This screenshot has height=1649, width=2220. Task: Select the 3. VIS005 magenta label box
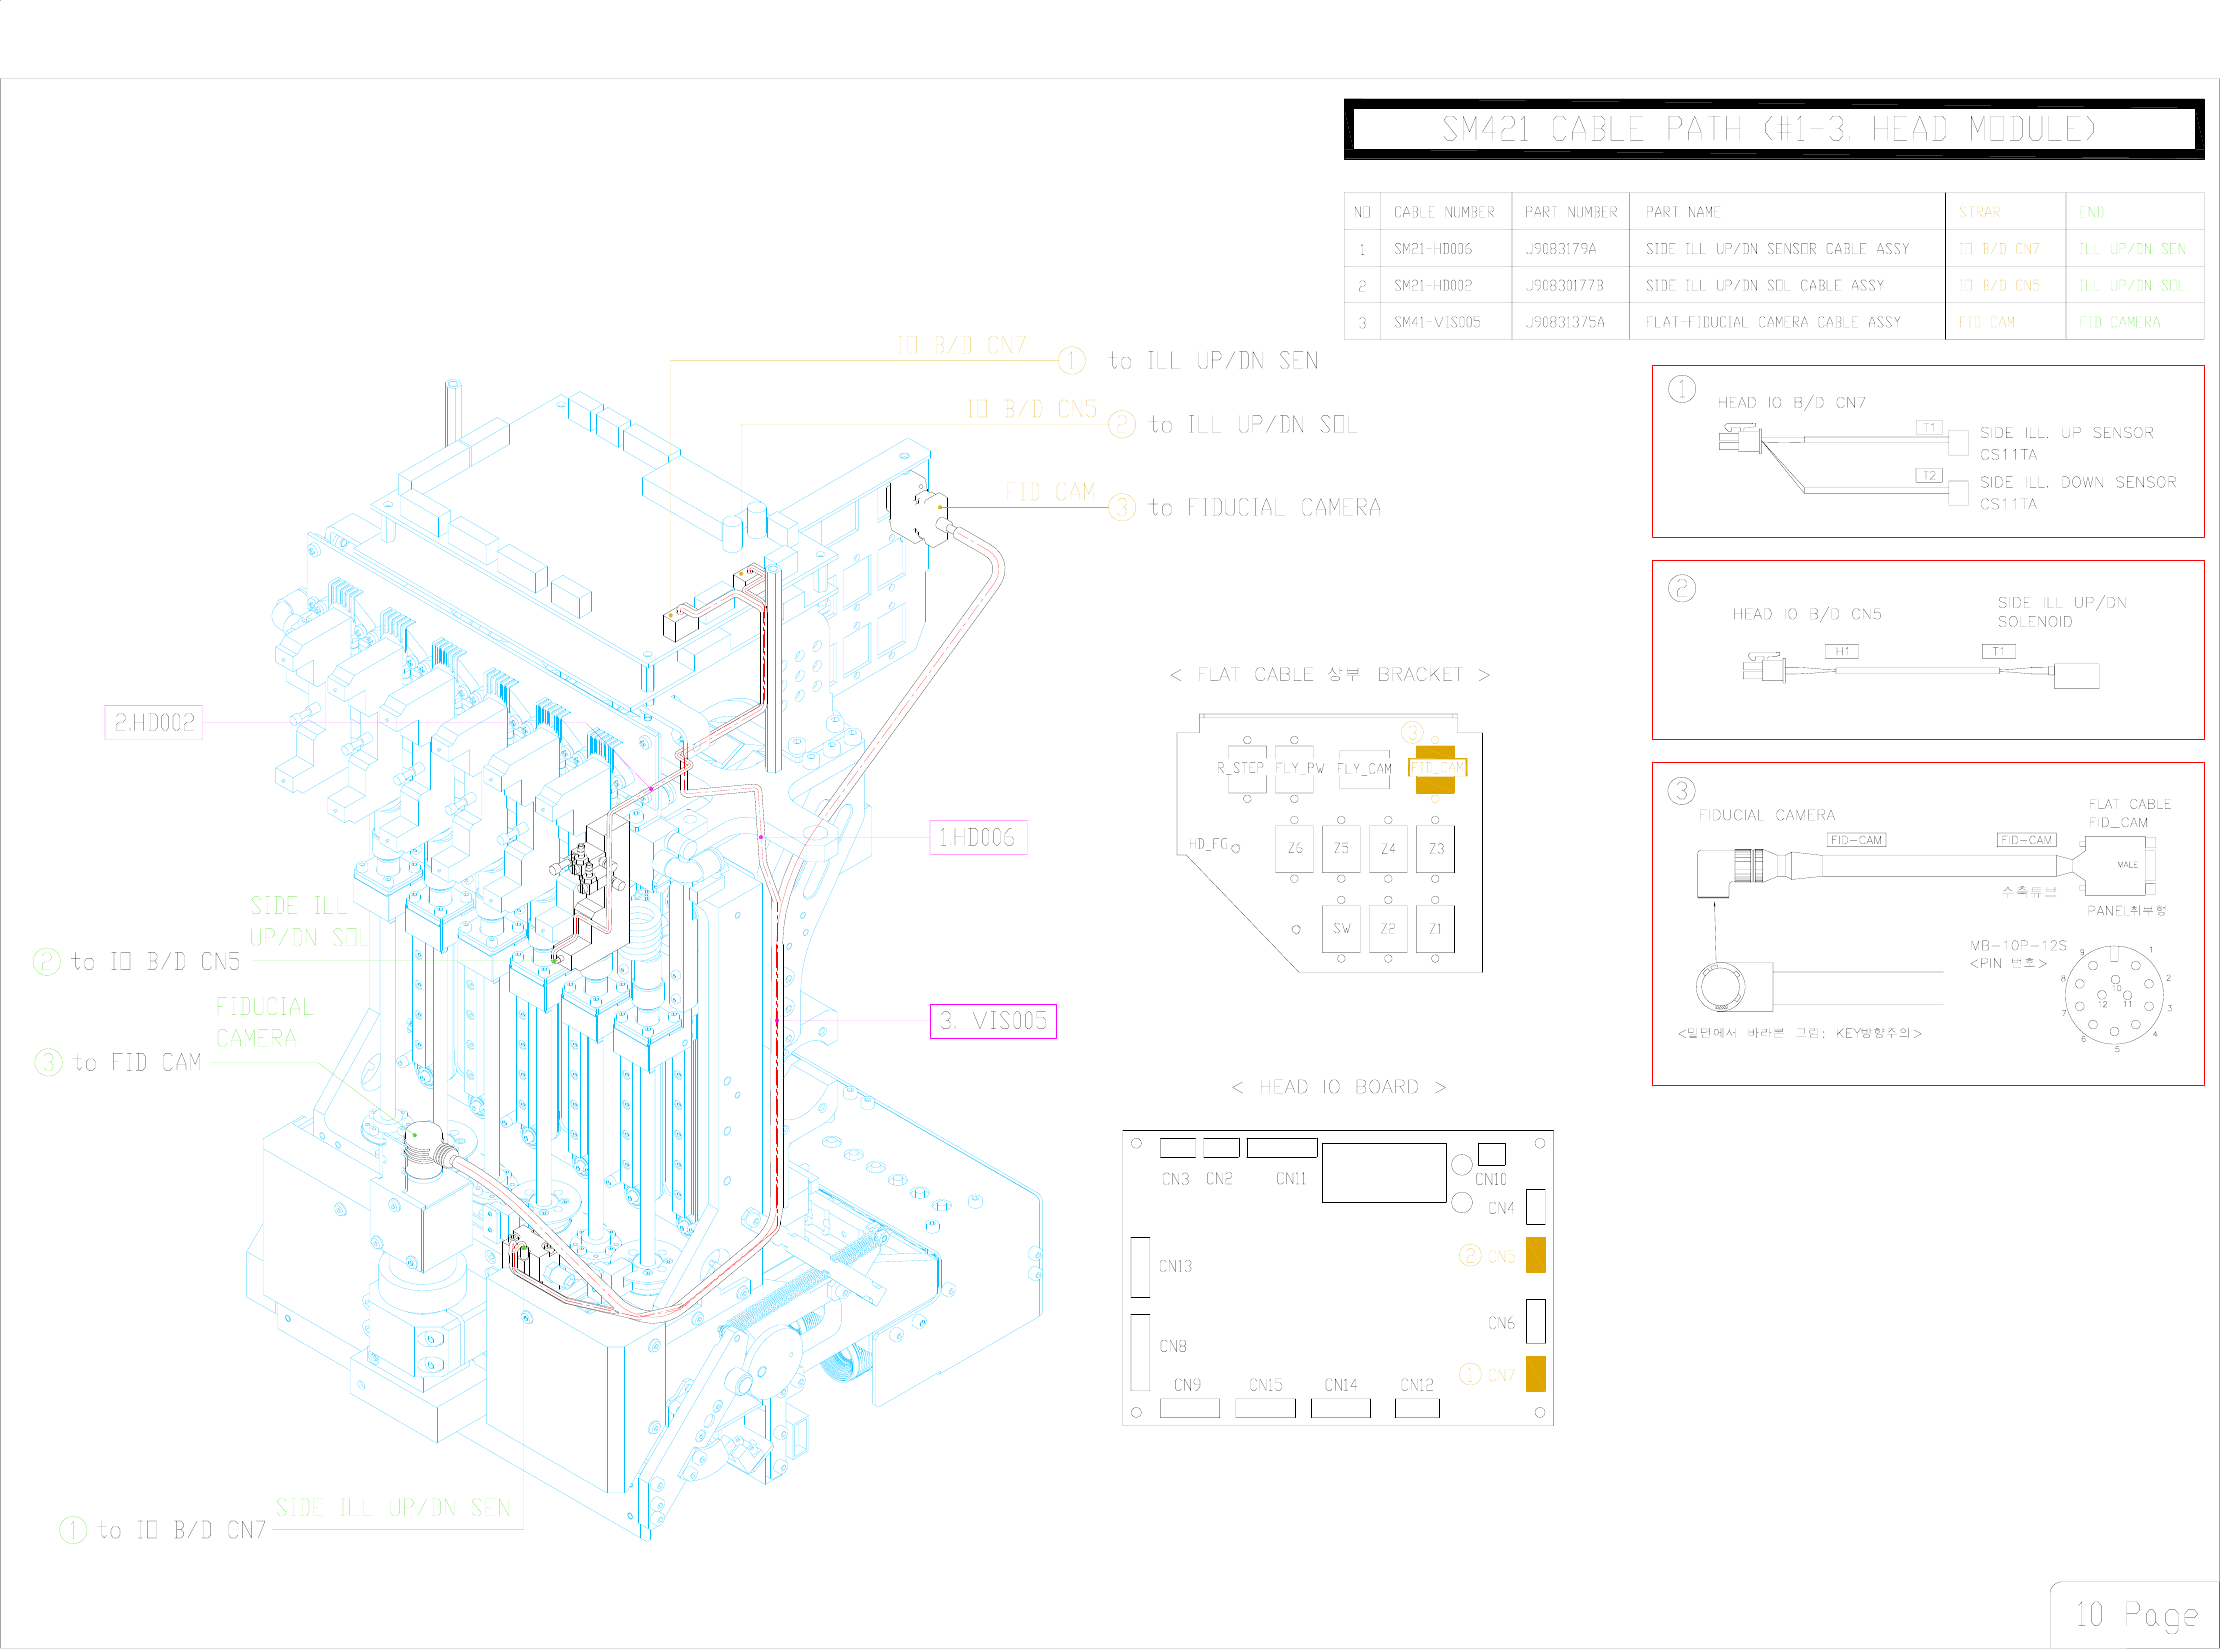992,1021
